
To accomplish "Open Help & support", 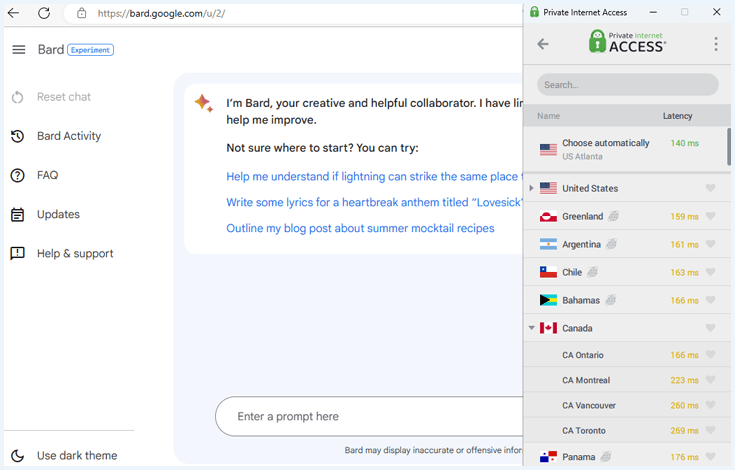I will (x=75, y=254).
